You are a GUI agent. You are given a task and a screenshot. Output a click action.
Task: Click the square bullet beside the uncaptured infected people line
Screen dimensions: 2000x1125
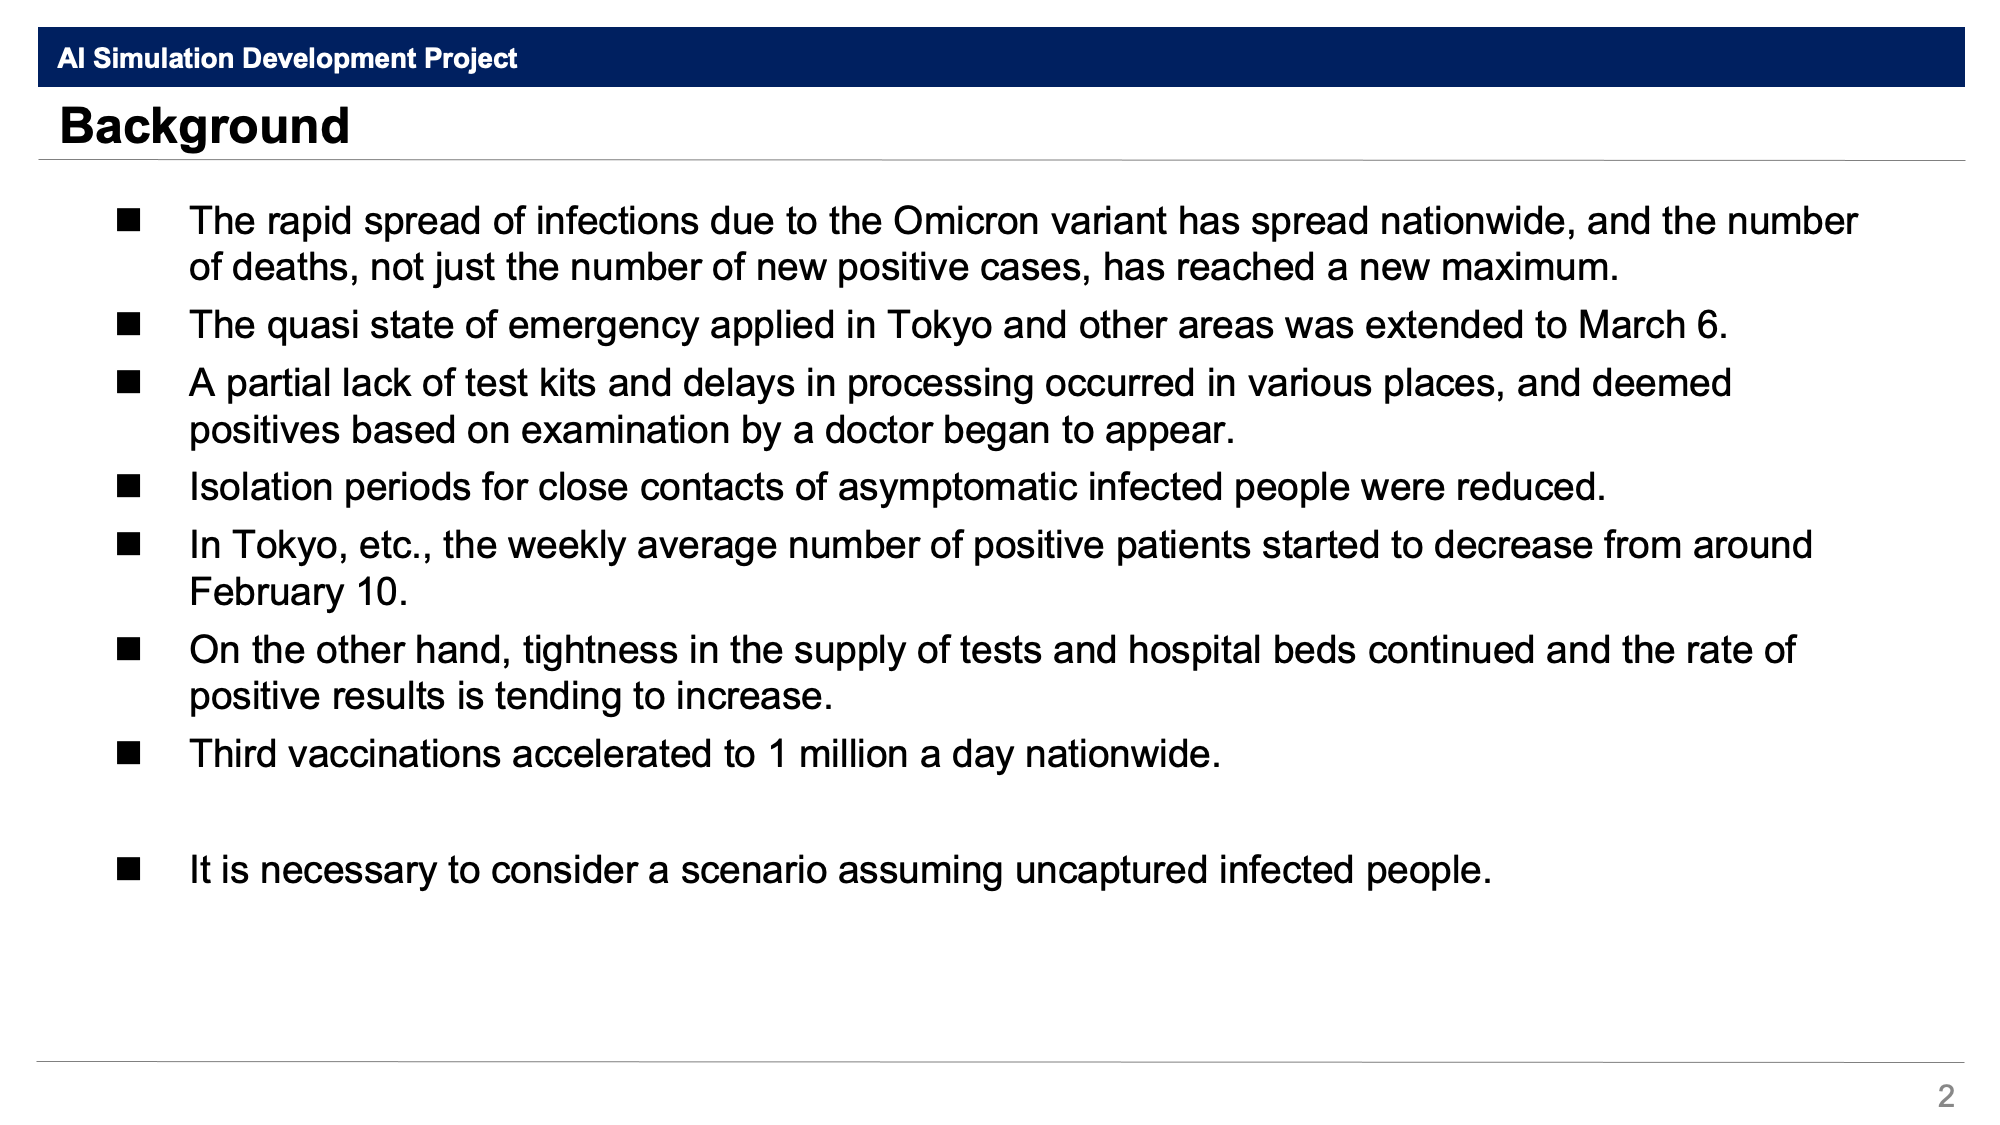click(128, 869)
